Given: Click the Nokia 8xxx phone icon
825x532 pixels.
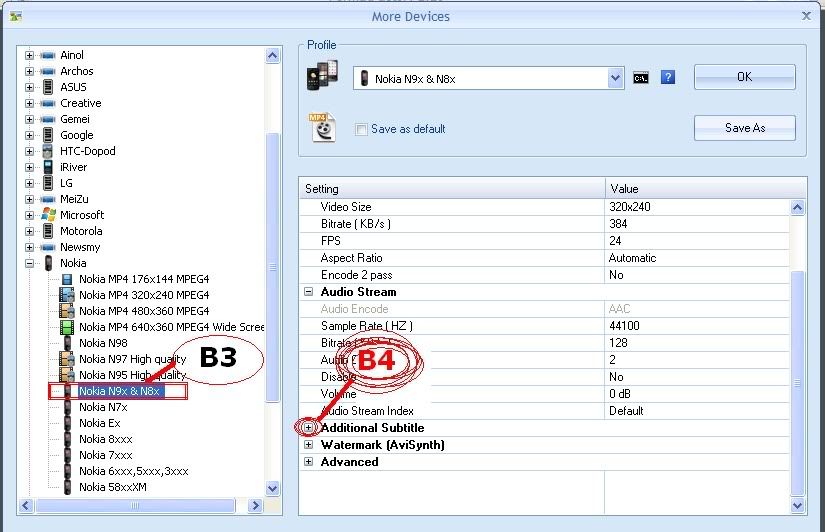Looking at the screenshot, I should [x=67, y=439].
